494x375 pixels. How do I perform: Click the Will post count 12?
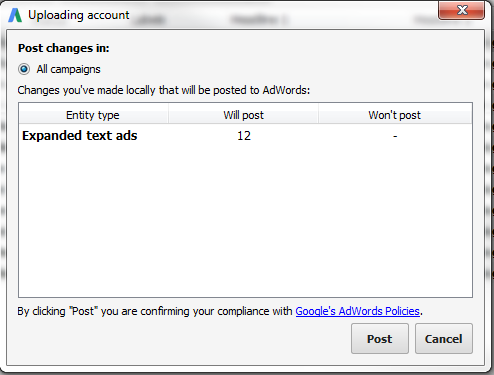(x=244, y=136)
